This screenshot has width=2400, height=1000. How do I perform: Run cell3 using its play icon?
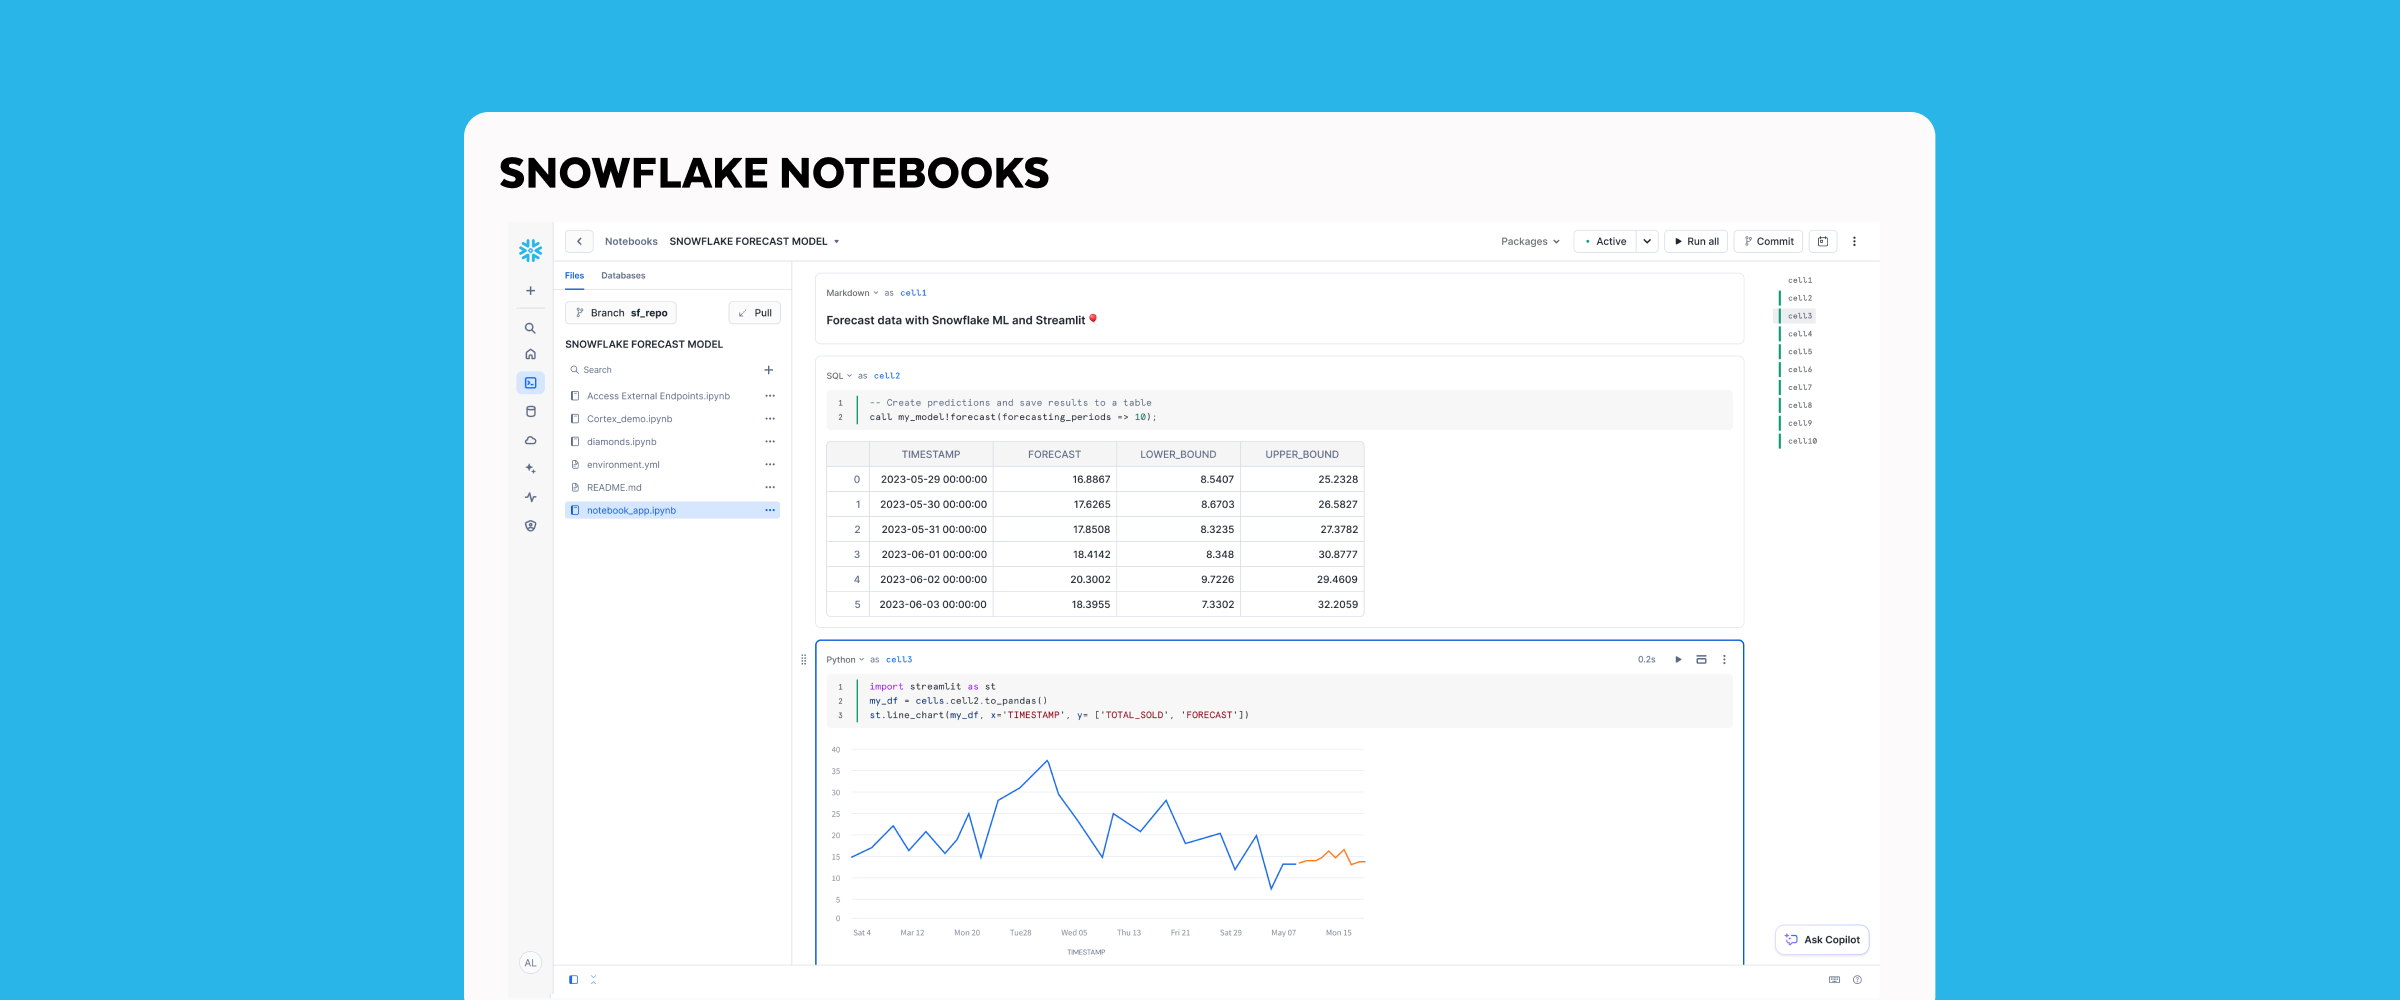pos(1679,659)
